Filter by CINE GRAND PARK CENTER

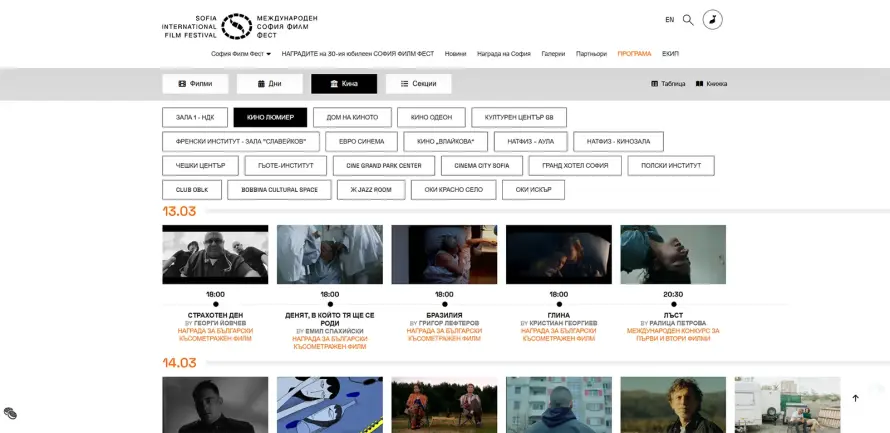pos(384,166)
